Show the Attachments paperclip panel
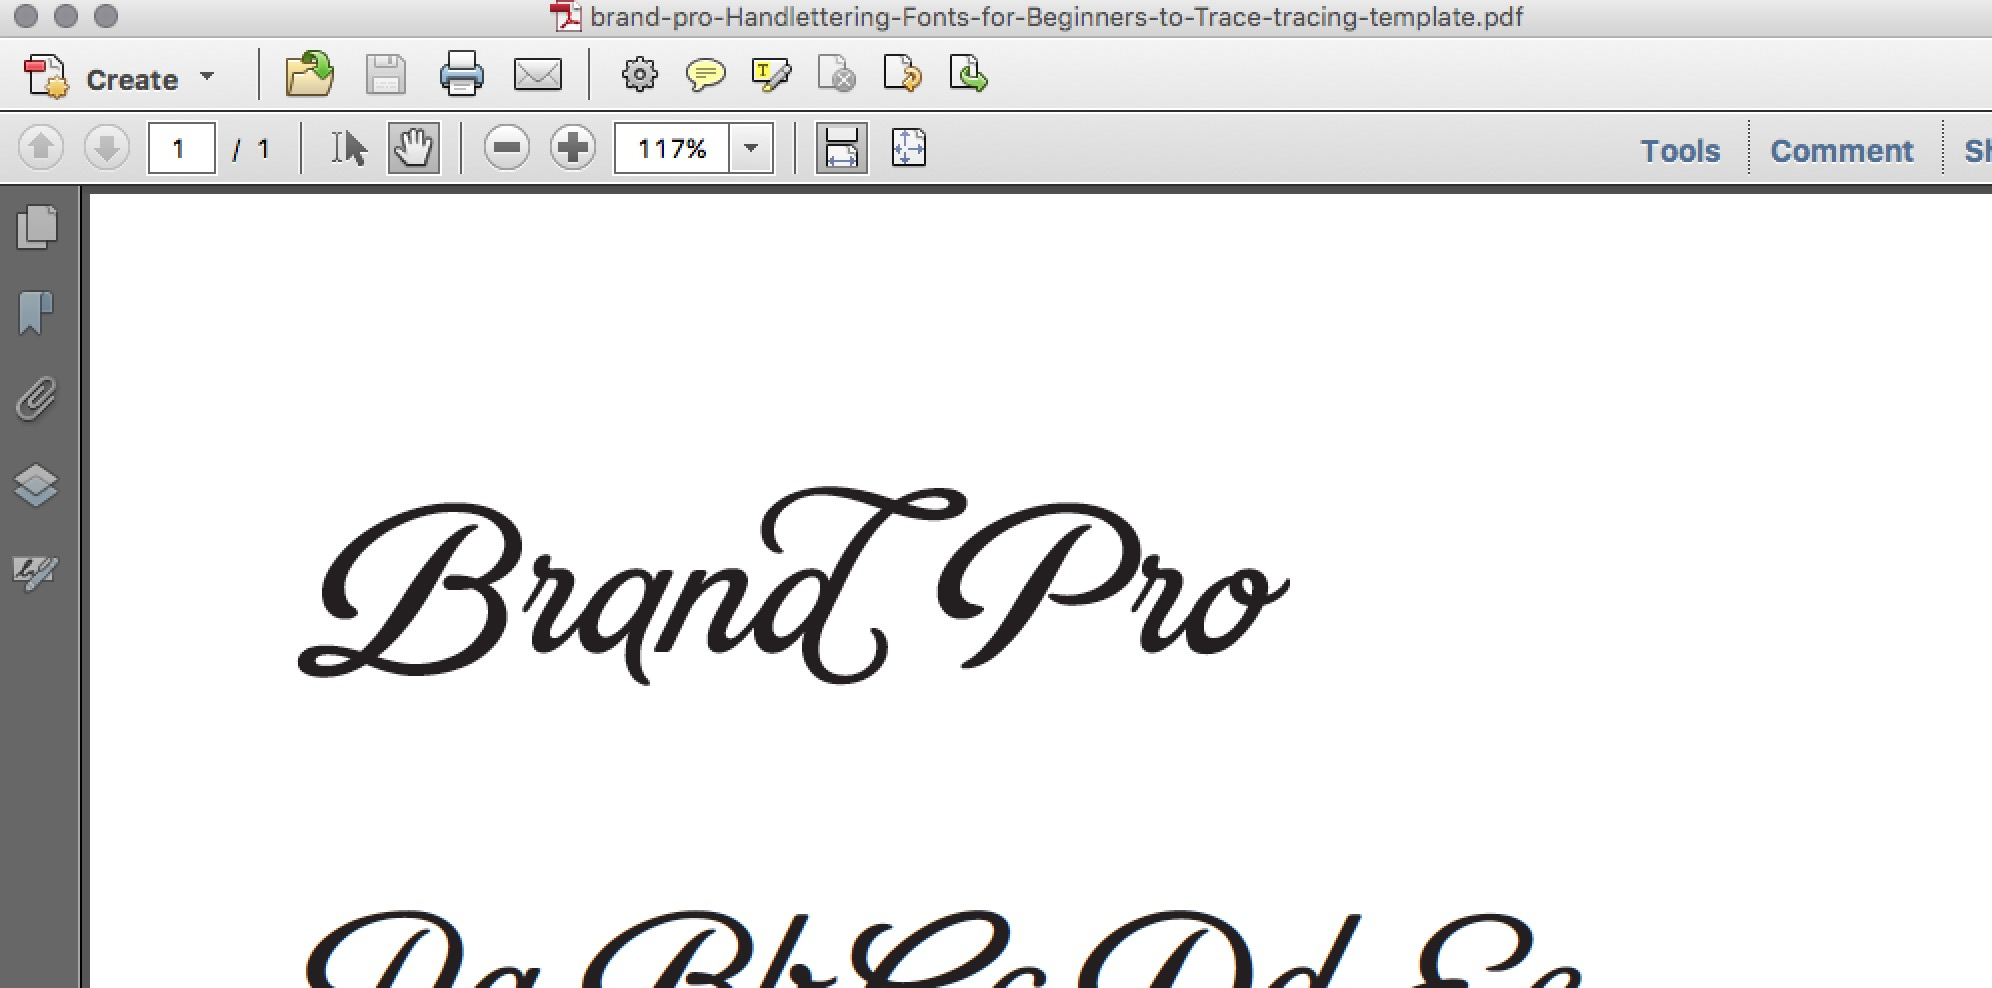Screen dimensions: 1992x988 pyautogui.click(x=36, y=399)
